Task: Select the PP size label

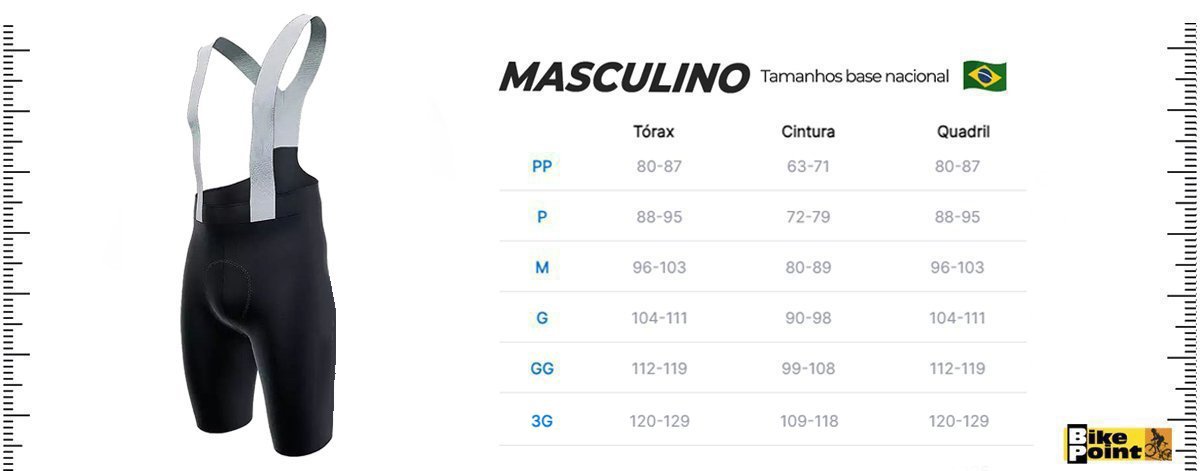Action: pos(542,166)
